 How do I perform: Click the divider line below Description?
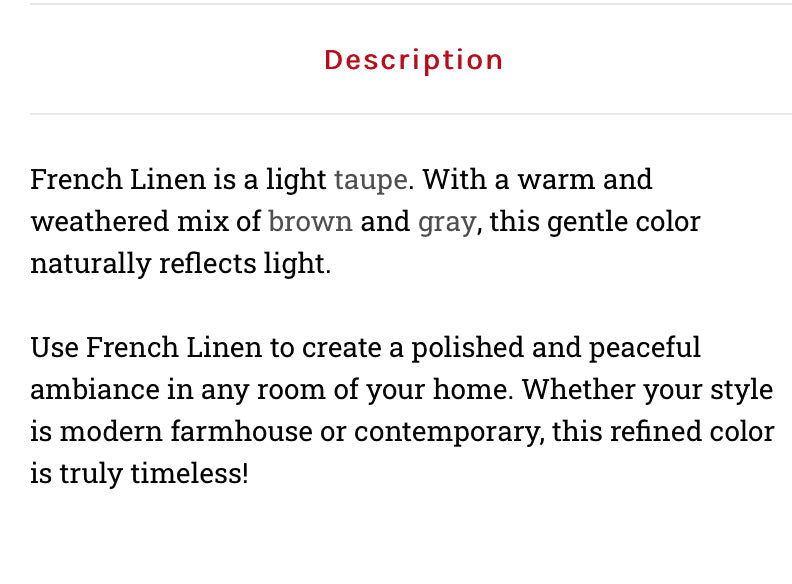coord(411,114)
